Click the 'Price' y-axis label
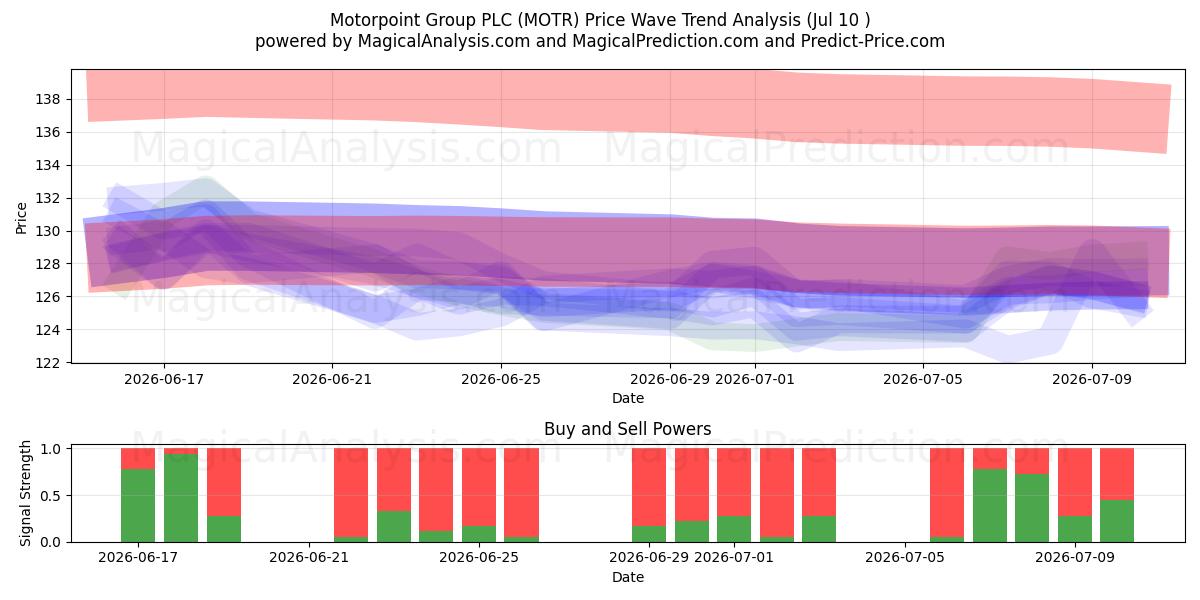This screenshot has height=600, width=1200. pyautogui.click(x=22, y=216)
